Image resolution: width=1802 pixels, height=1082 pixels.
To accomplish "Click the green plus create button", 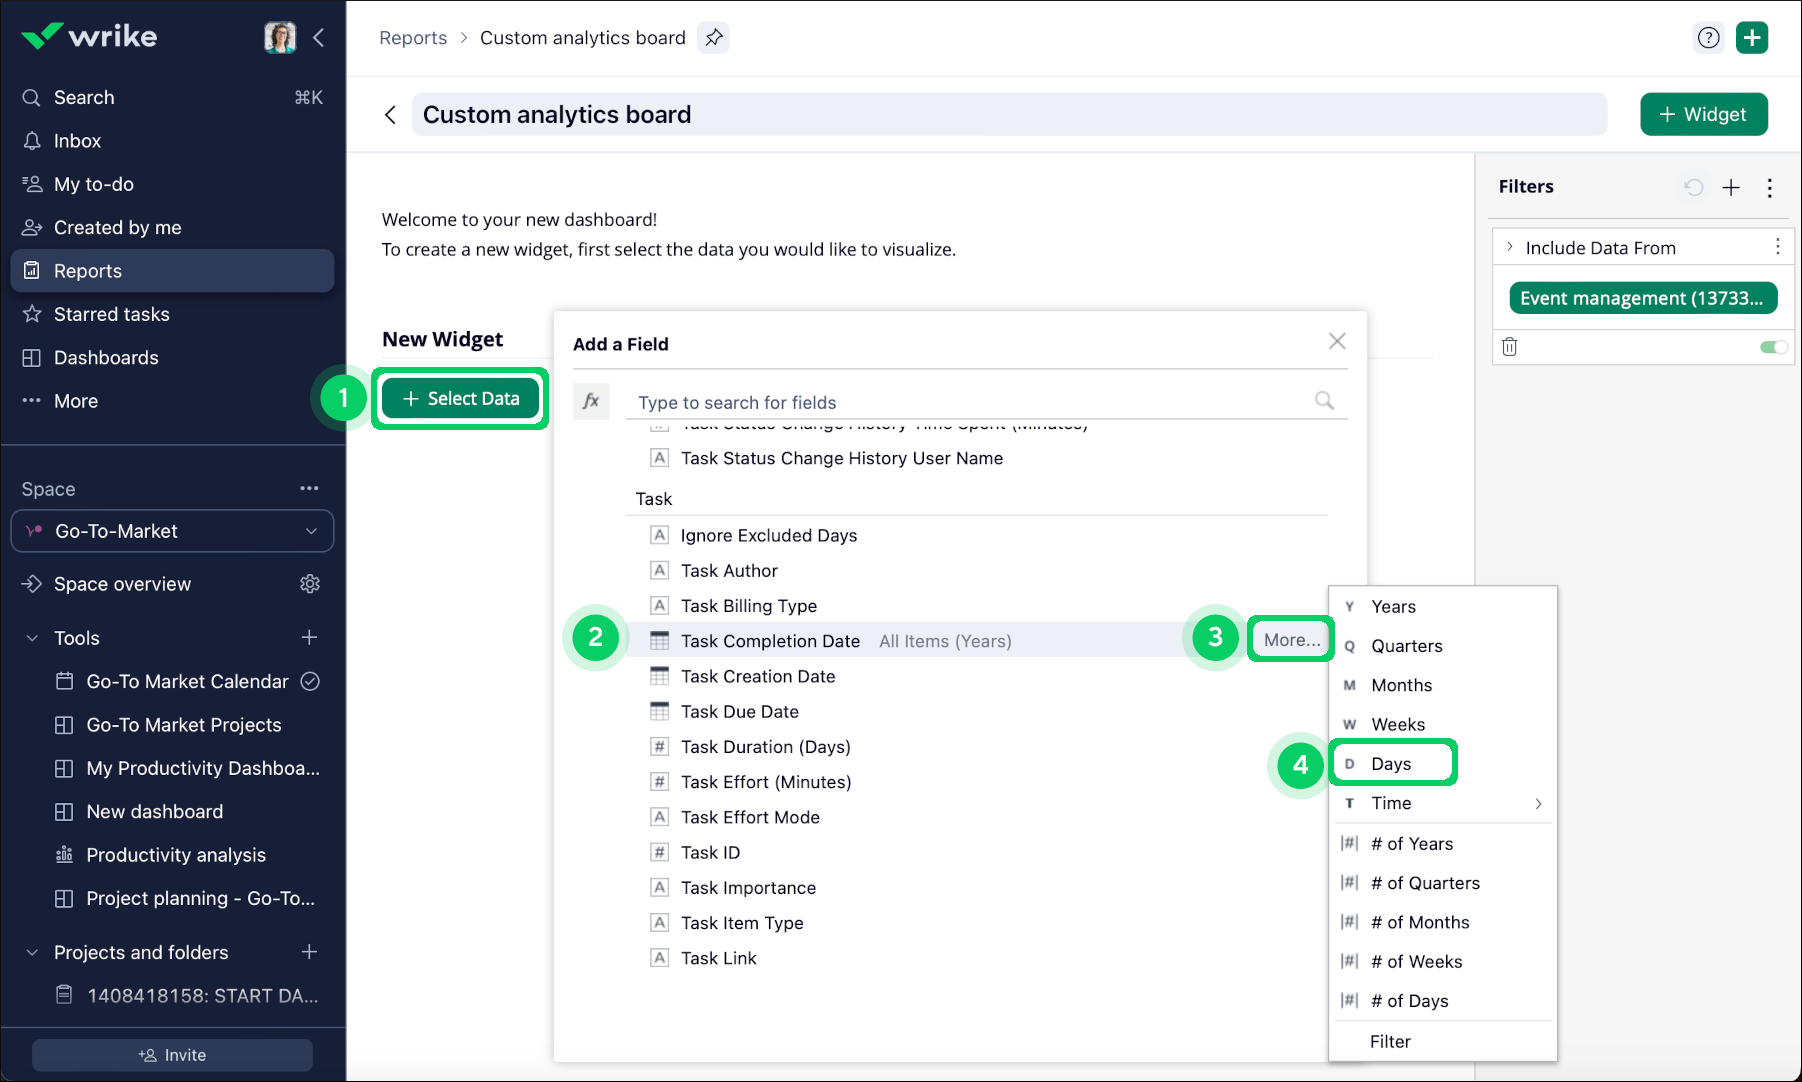I will 1751,38.
